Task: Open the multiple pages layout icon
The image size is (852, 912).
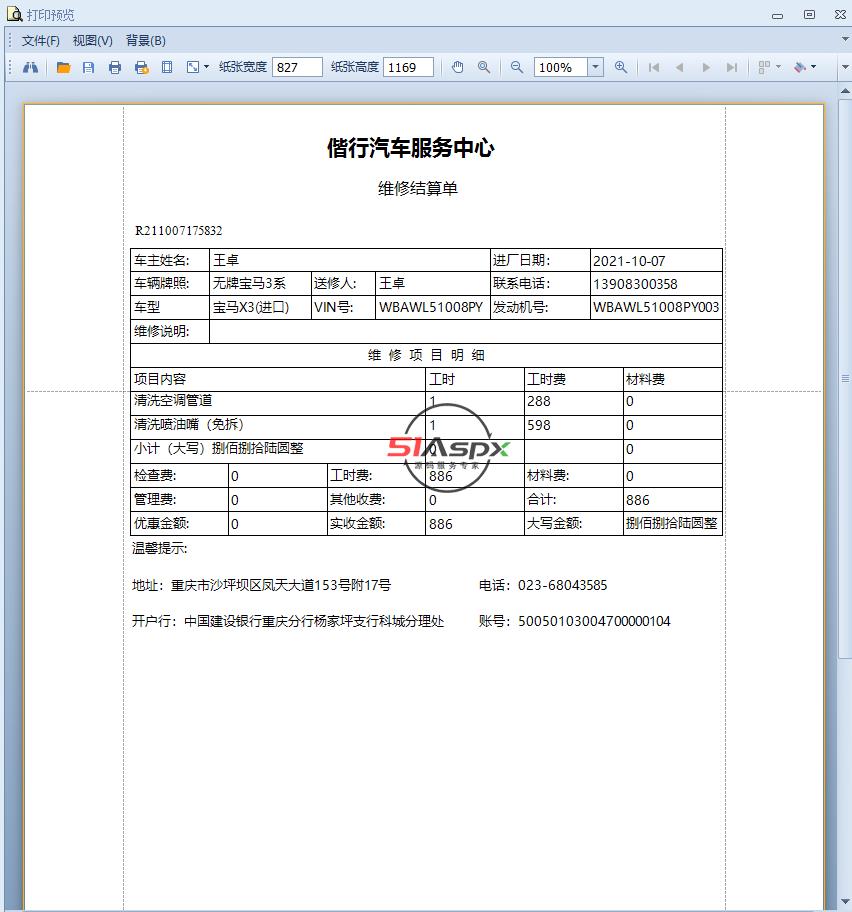Action: coord(764,67)
